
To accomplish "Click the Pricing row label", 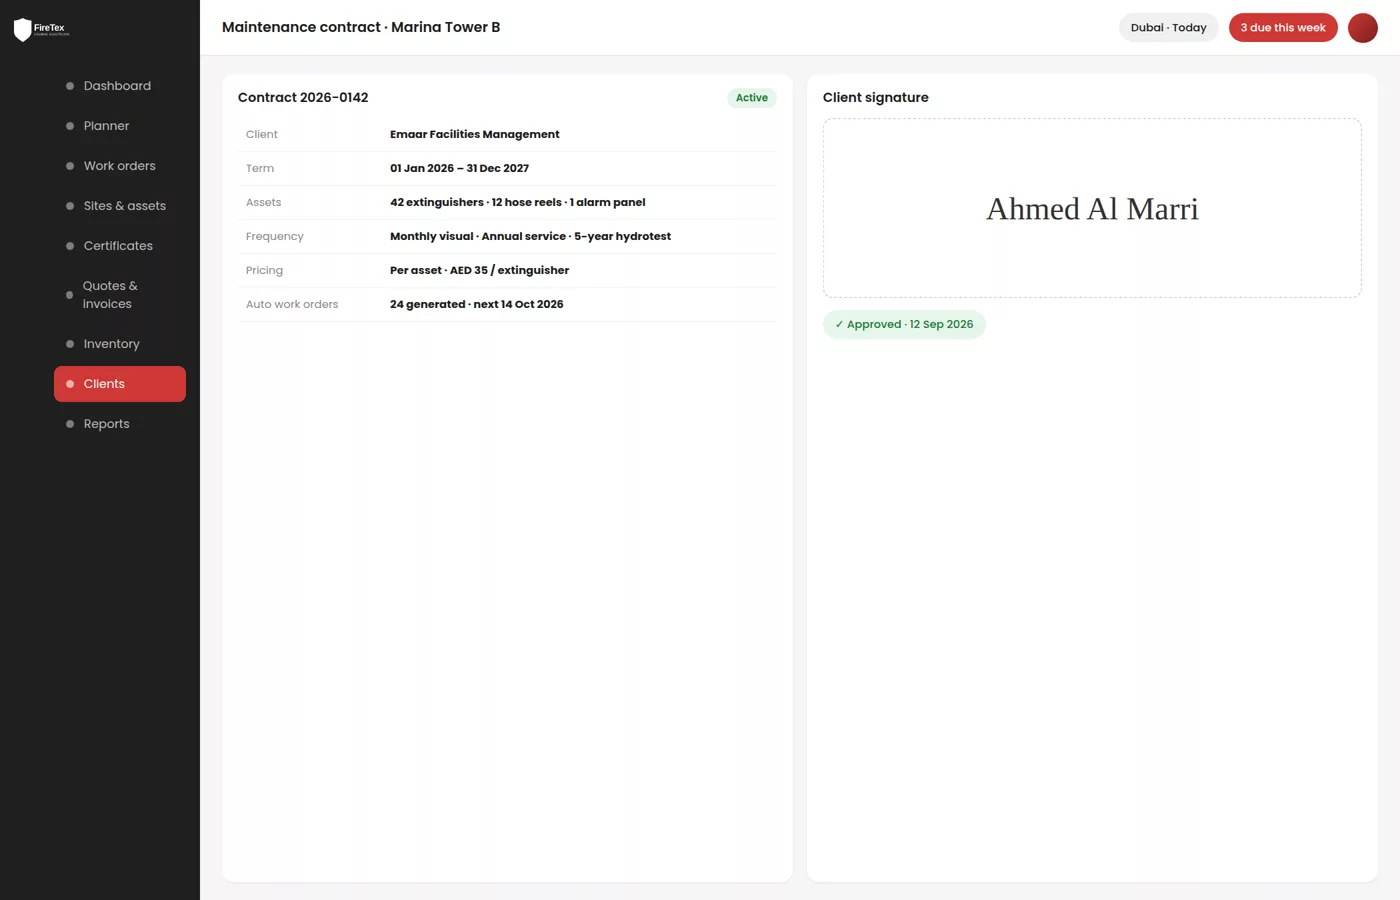I will [264, 270].
